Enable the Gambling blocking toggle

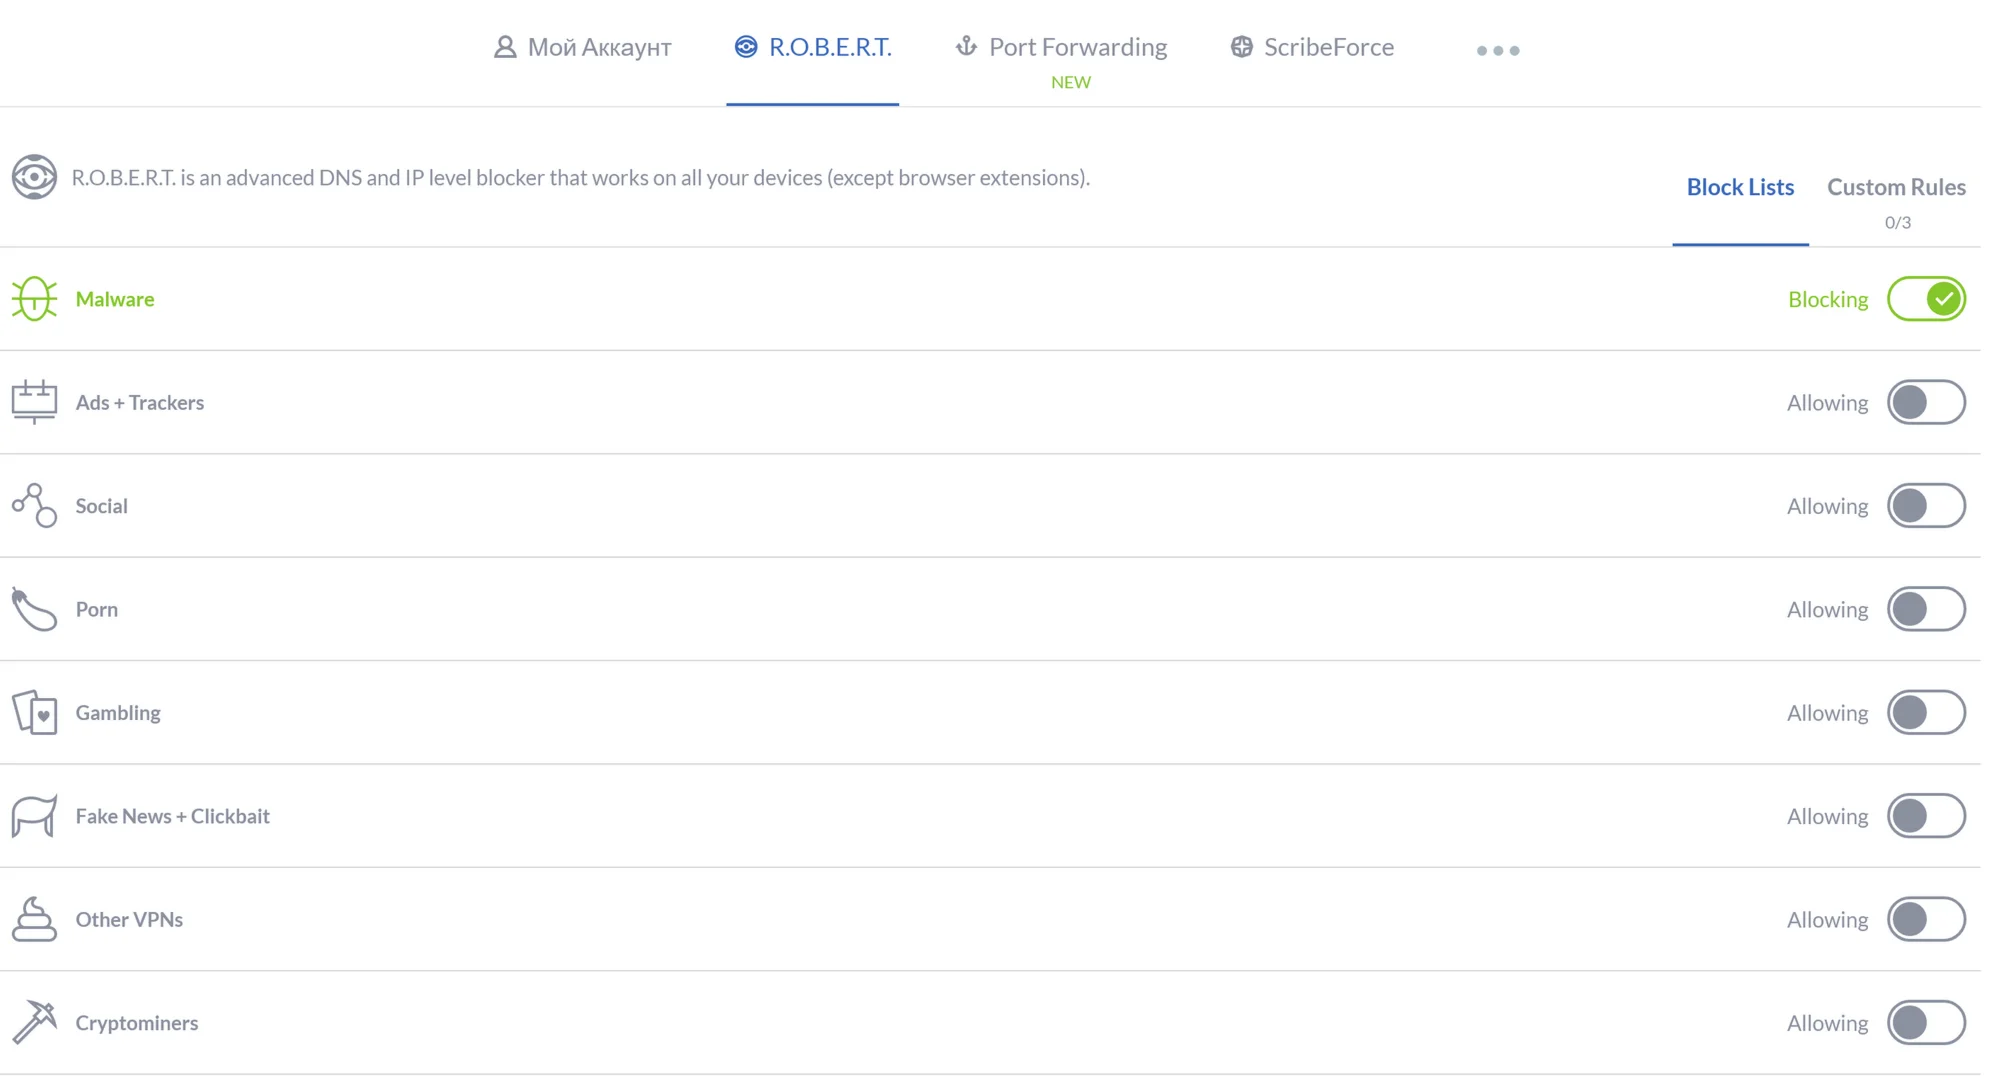[1926, 712]
